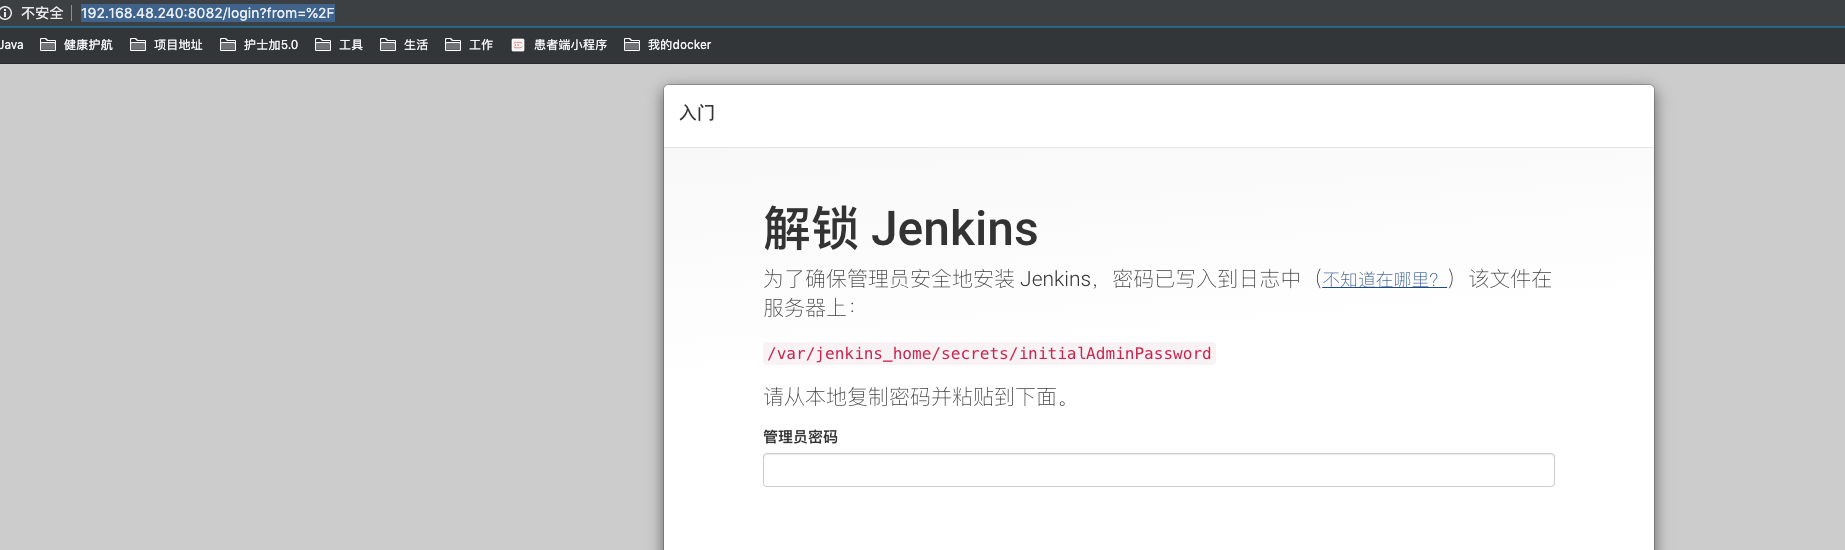
Task: Select the URL 192.168.48.240:8082 in address bar
Action: [208, 13]
